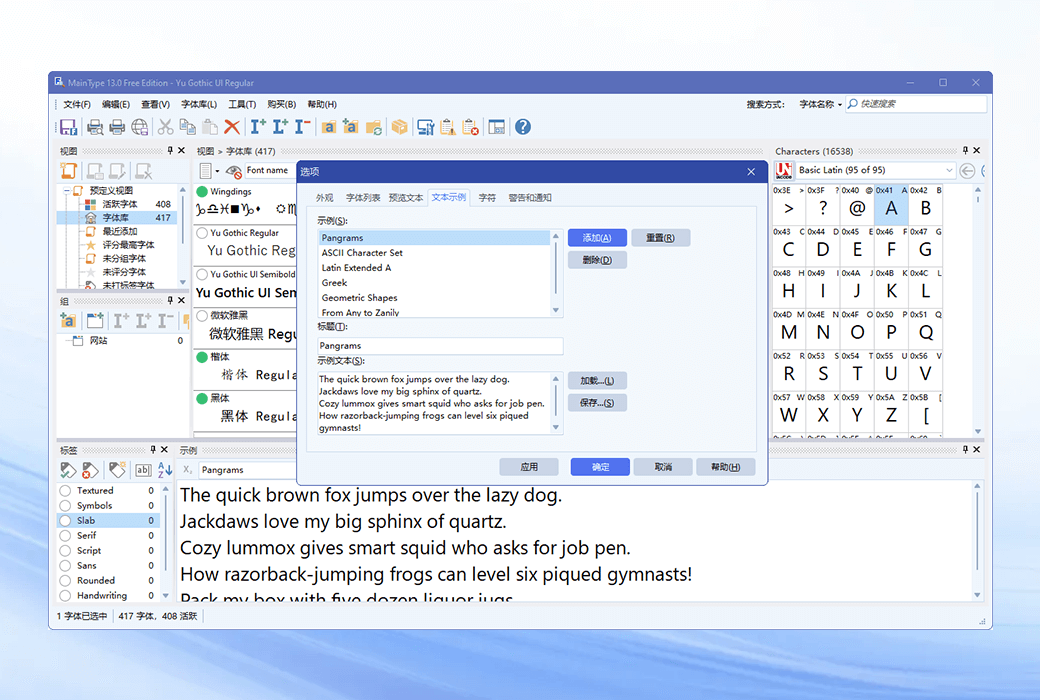Click the refresh folder icon in toolbar
Screen dimensions: 1040x700
373,127
